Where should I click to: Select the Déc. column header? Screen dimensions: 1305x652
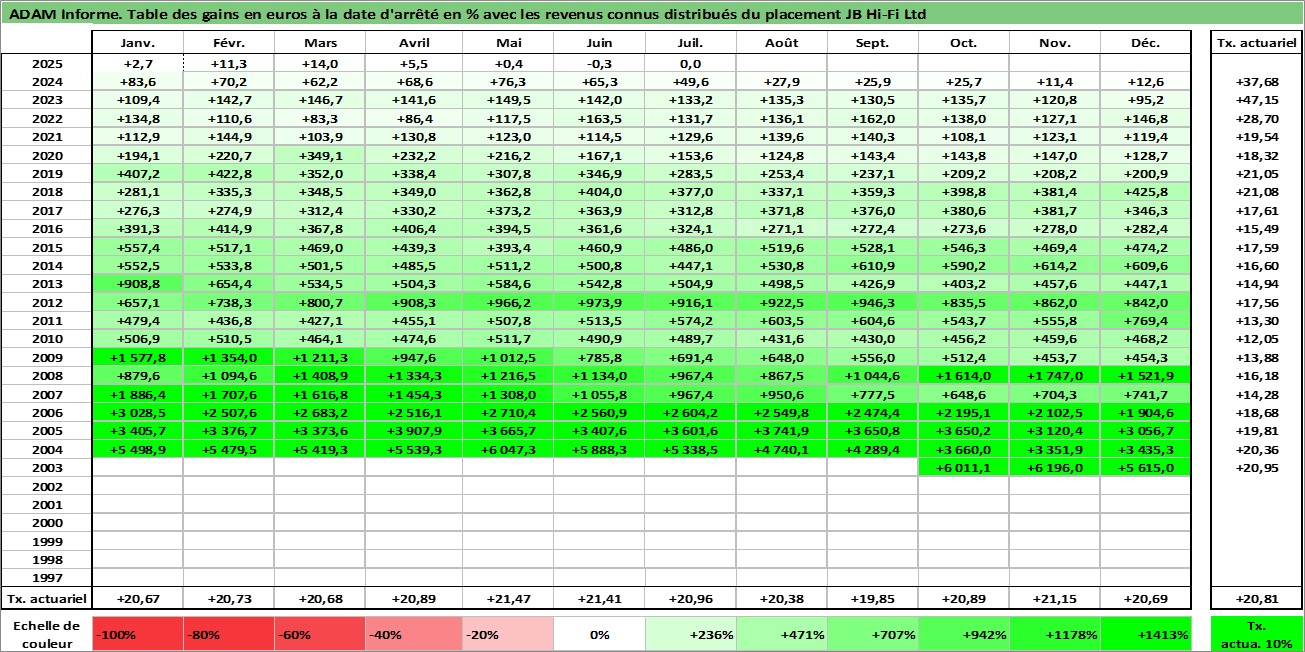(x=1146, y=43)
